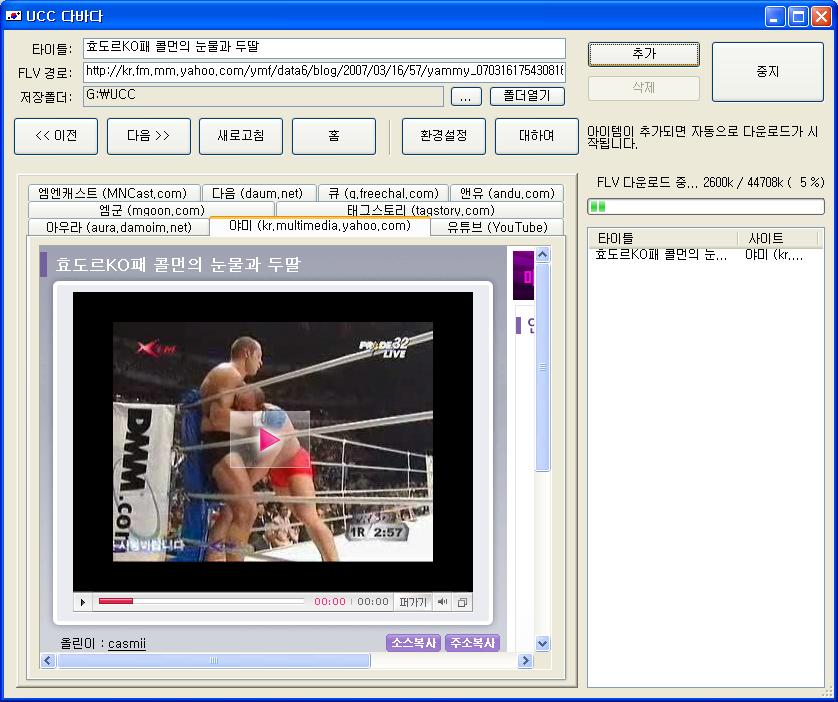Mute the video with the speaker icon

coord(442,602)
